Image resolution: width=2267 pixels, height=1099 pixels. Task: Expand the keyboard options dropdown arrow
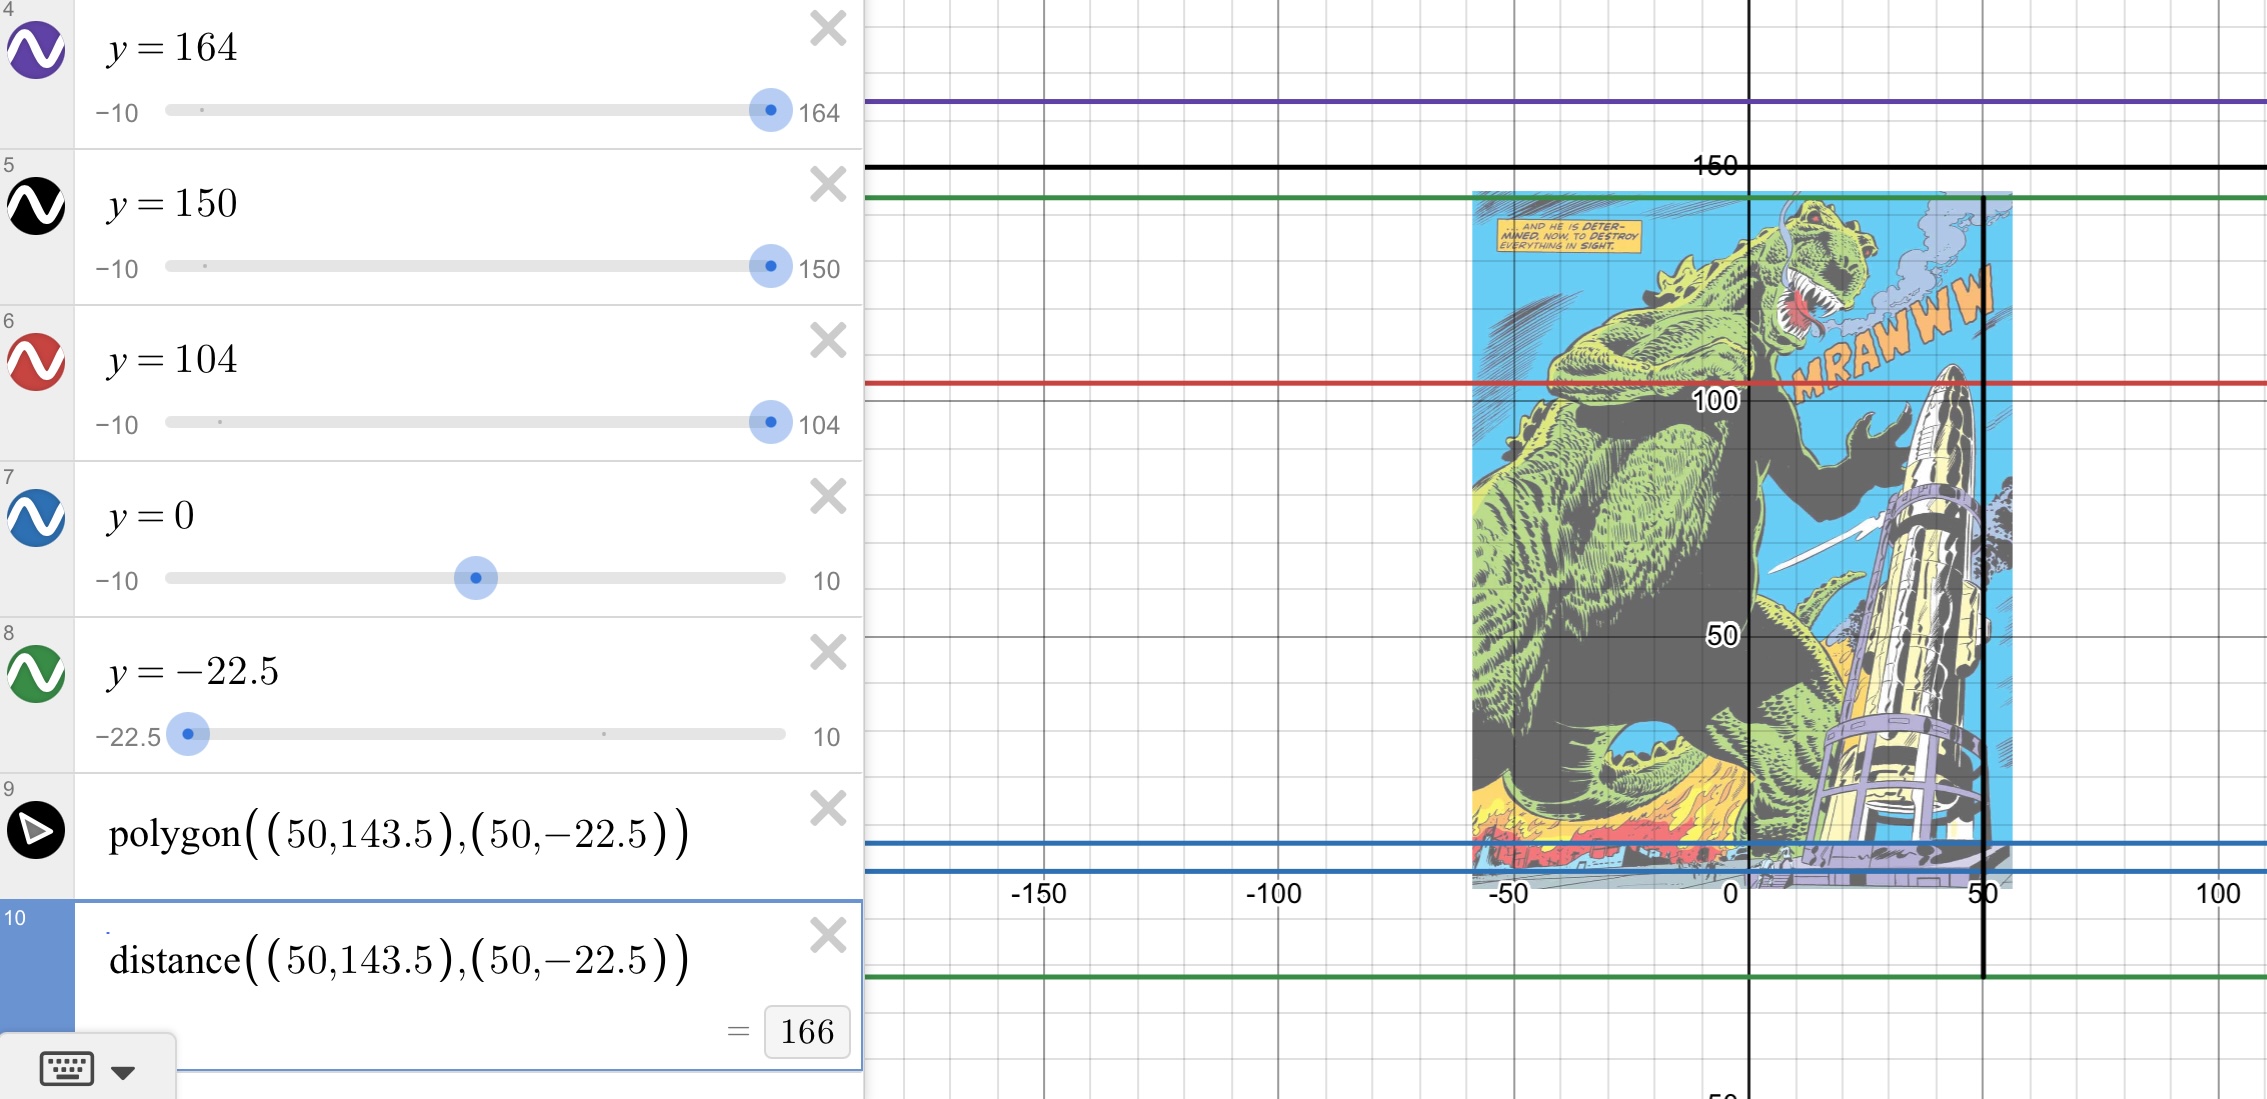123,1073
